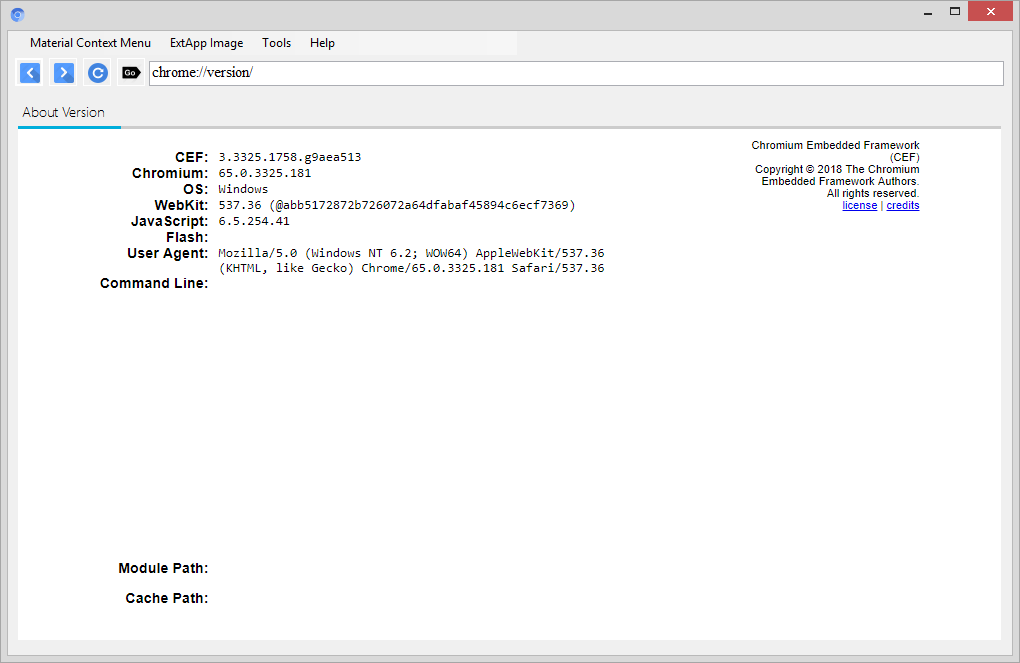
Task: Open the Tools menu
Action: pyautogui.click(x=276, y=43)
